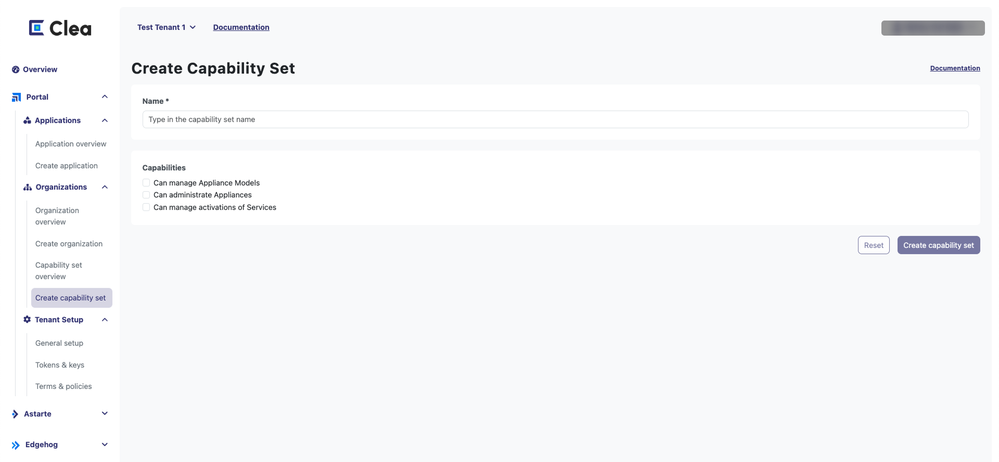Open Capability set overview page
This screenshot has height=462, width=999.
click(x=59, y=271)
